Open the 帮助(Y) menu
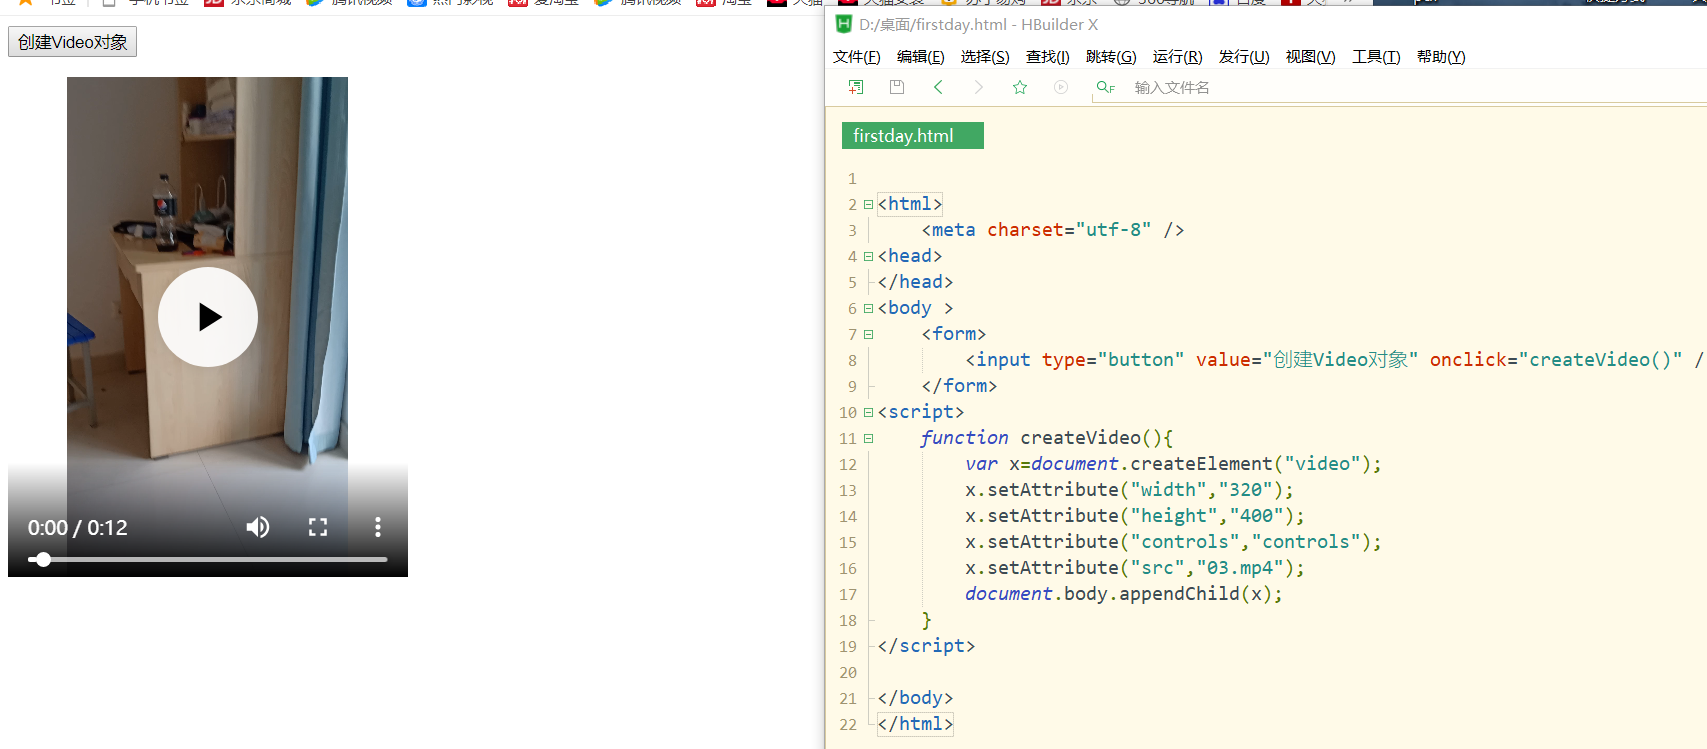Viewport: 1707px width, 749px height. pyautogui.click(x=1441, y=57)
